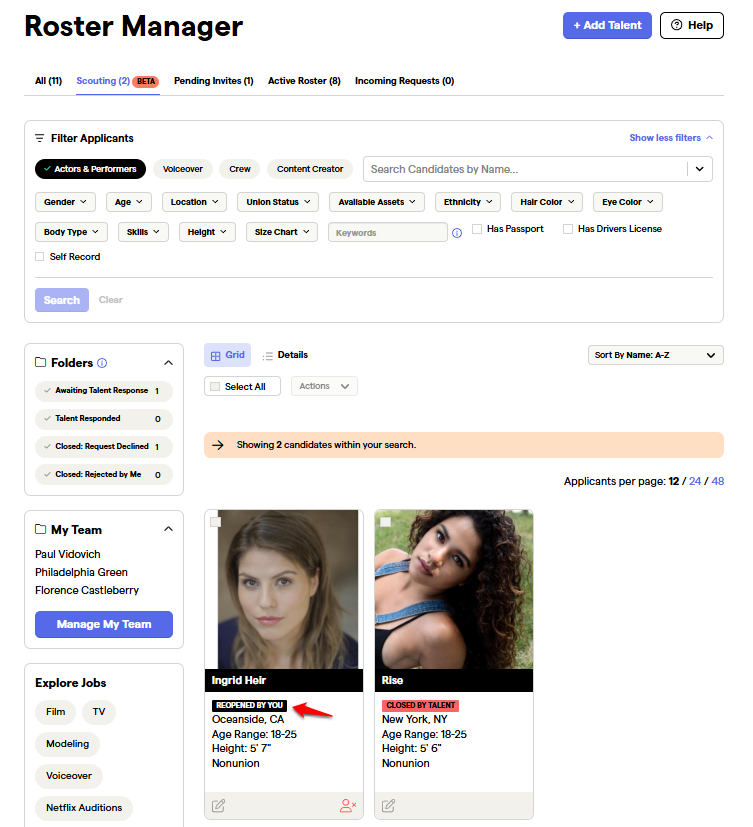Click the edit note icon on Ingrid Heir card

pyautogui.click(x=218, y=805)
